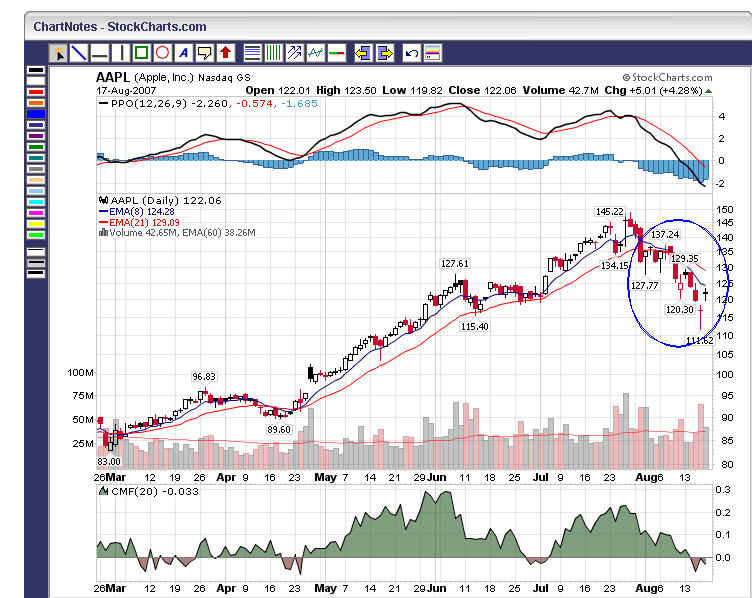Click the CMF(20) -0.033 indicator label
Screen dimensions: 752x598
[149, 492]
